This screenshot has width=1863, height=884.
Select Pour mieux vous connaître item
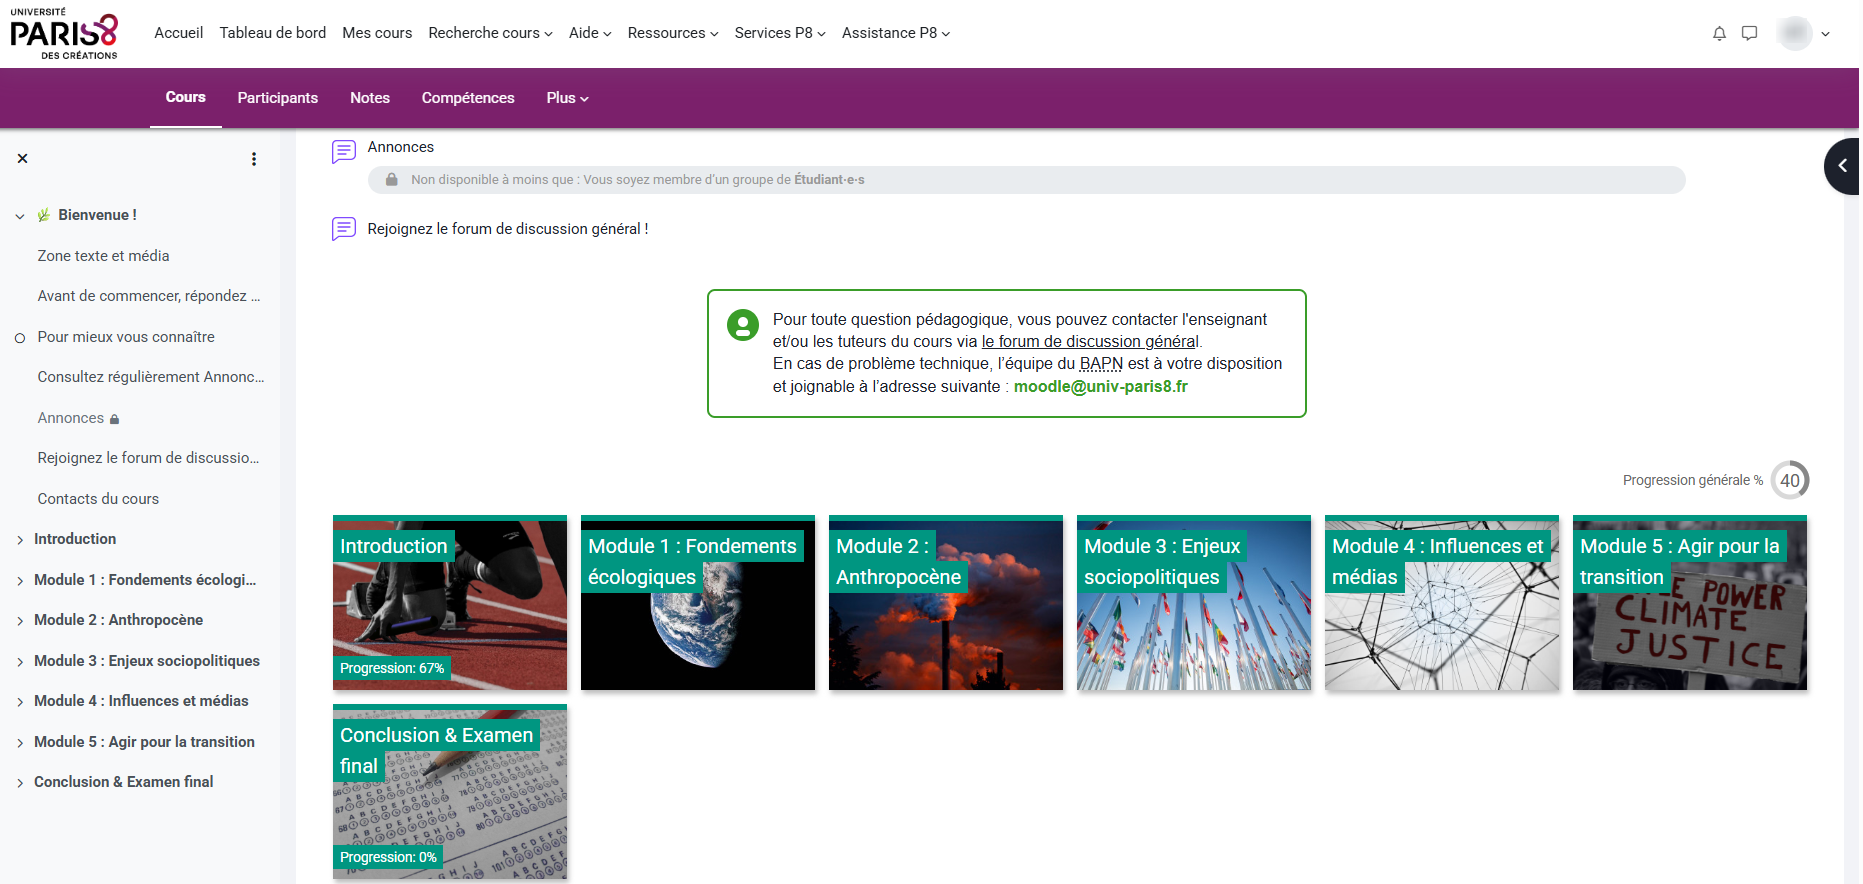(126, 337)
